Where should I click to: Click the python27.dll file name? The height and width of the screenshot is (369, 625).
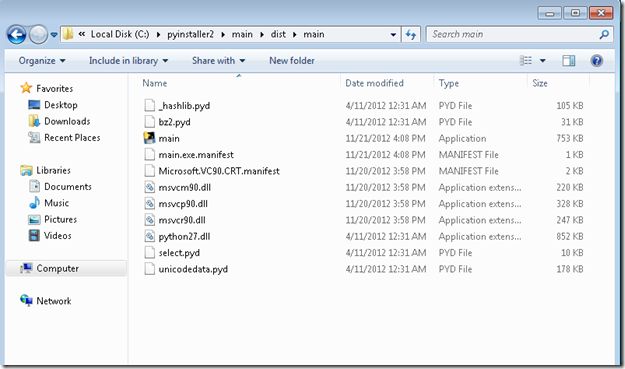click(x=184, y=236)
